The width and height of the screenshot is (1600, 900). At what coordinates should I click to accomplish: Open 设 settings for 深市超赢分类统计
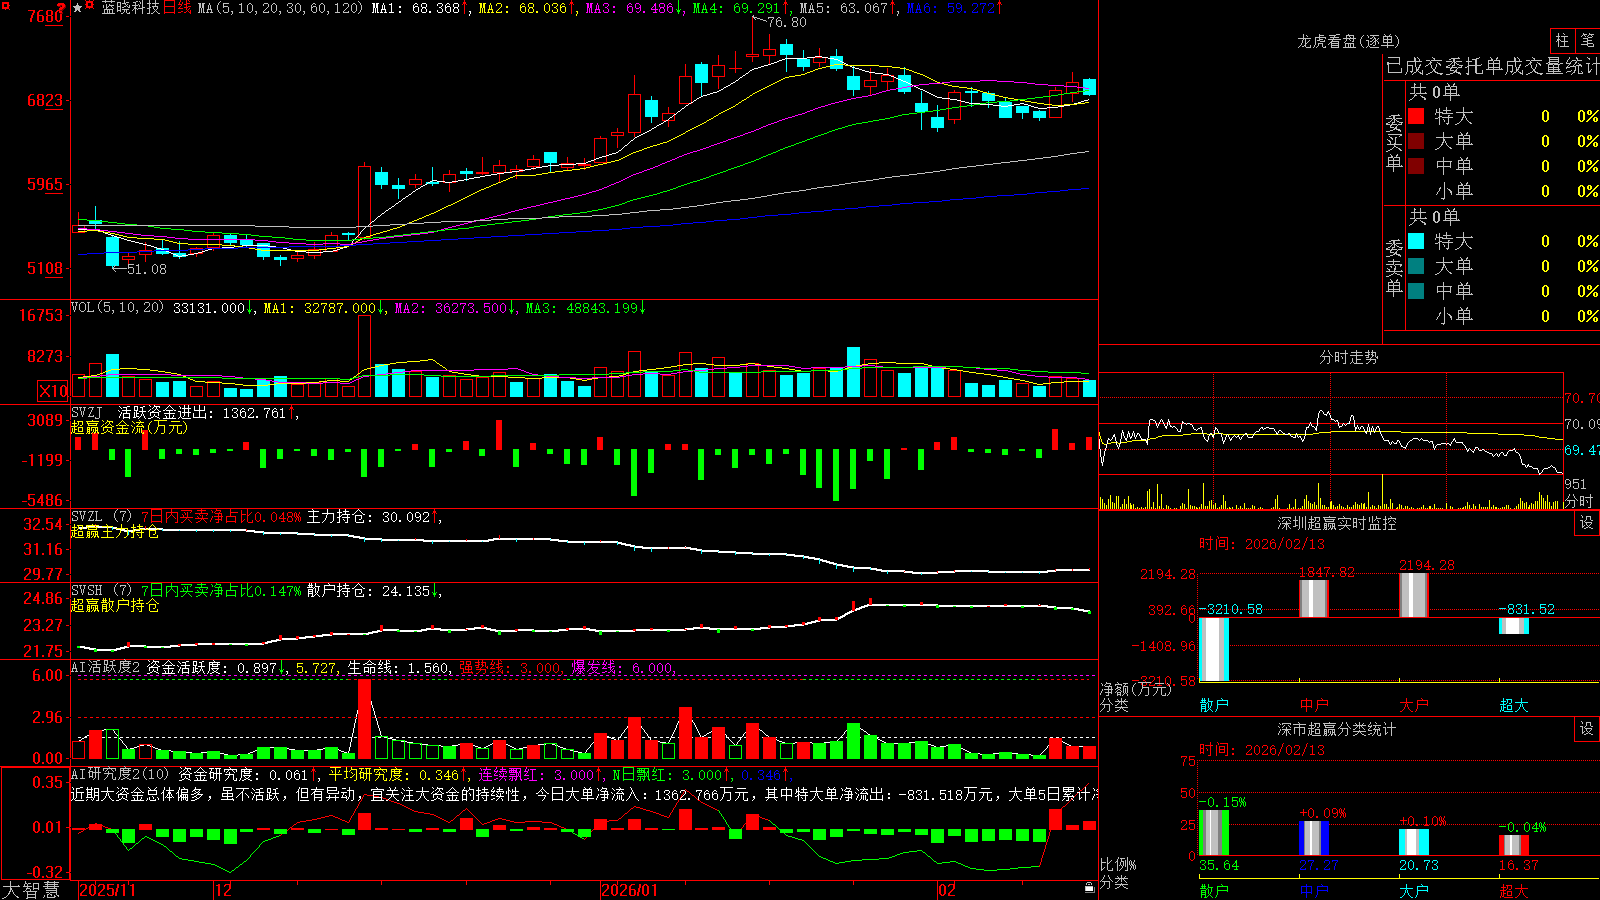point(1587,729)
